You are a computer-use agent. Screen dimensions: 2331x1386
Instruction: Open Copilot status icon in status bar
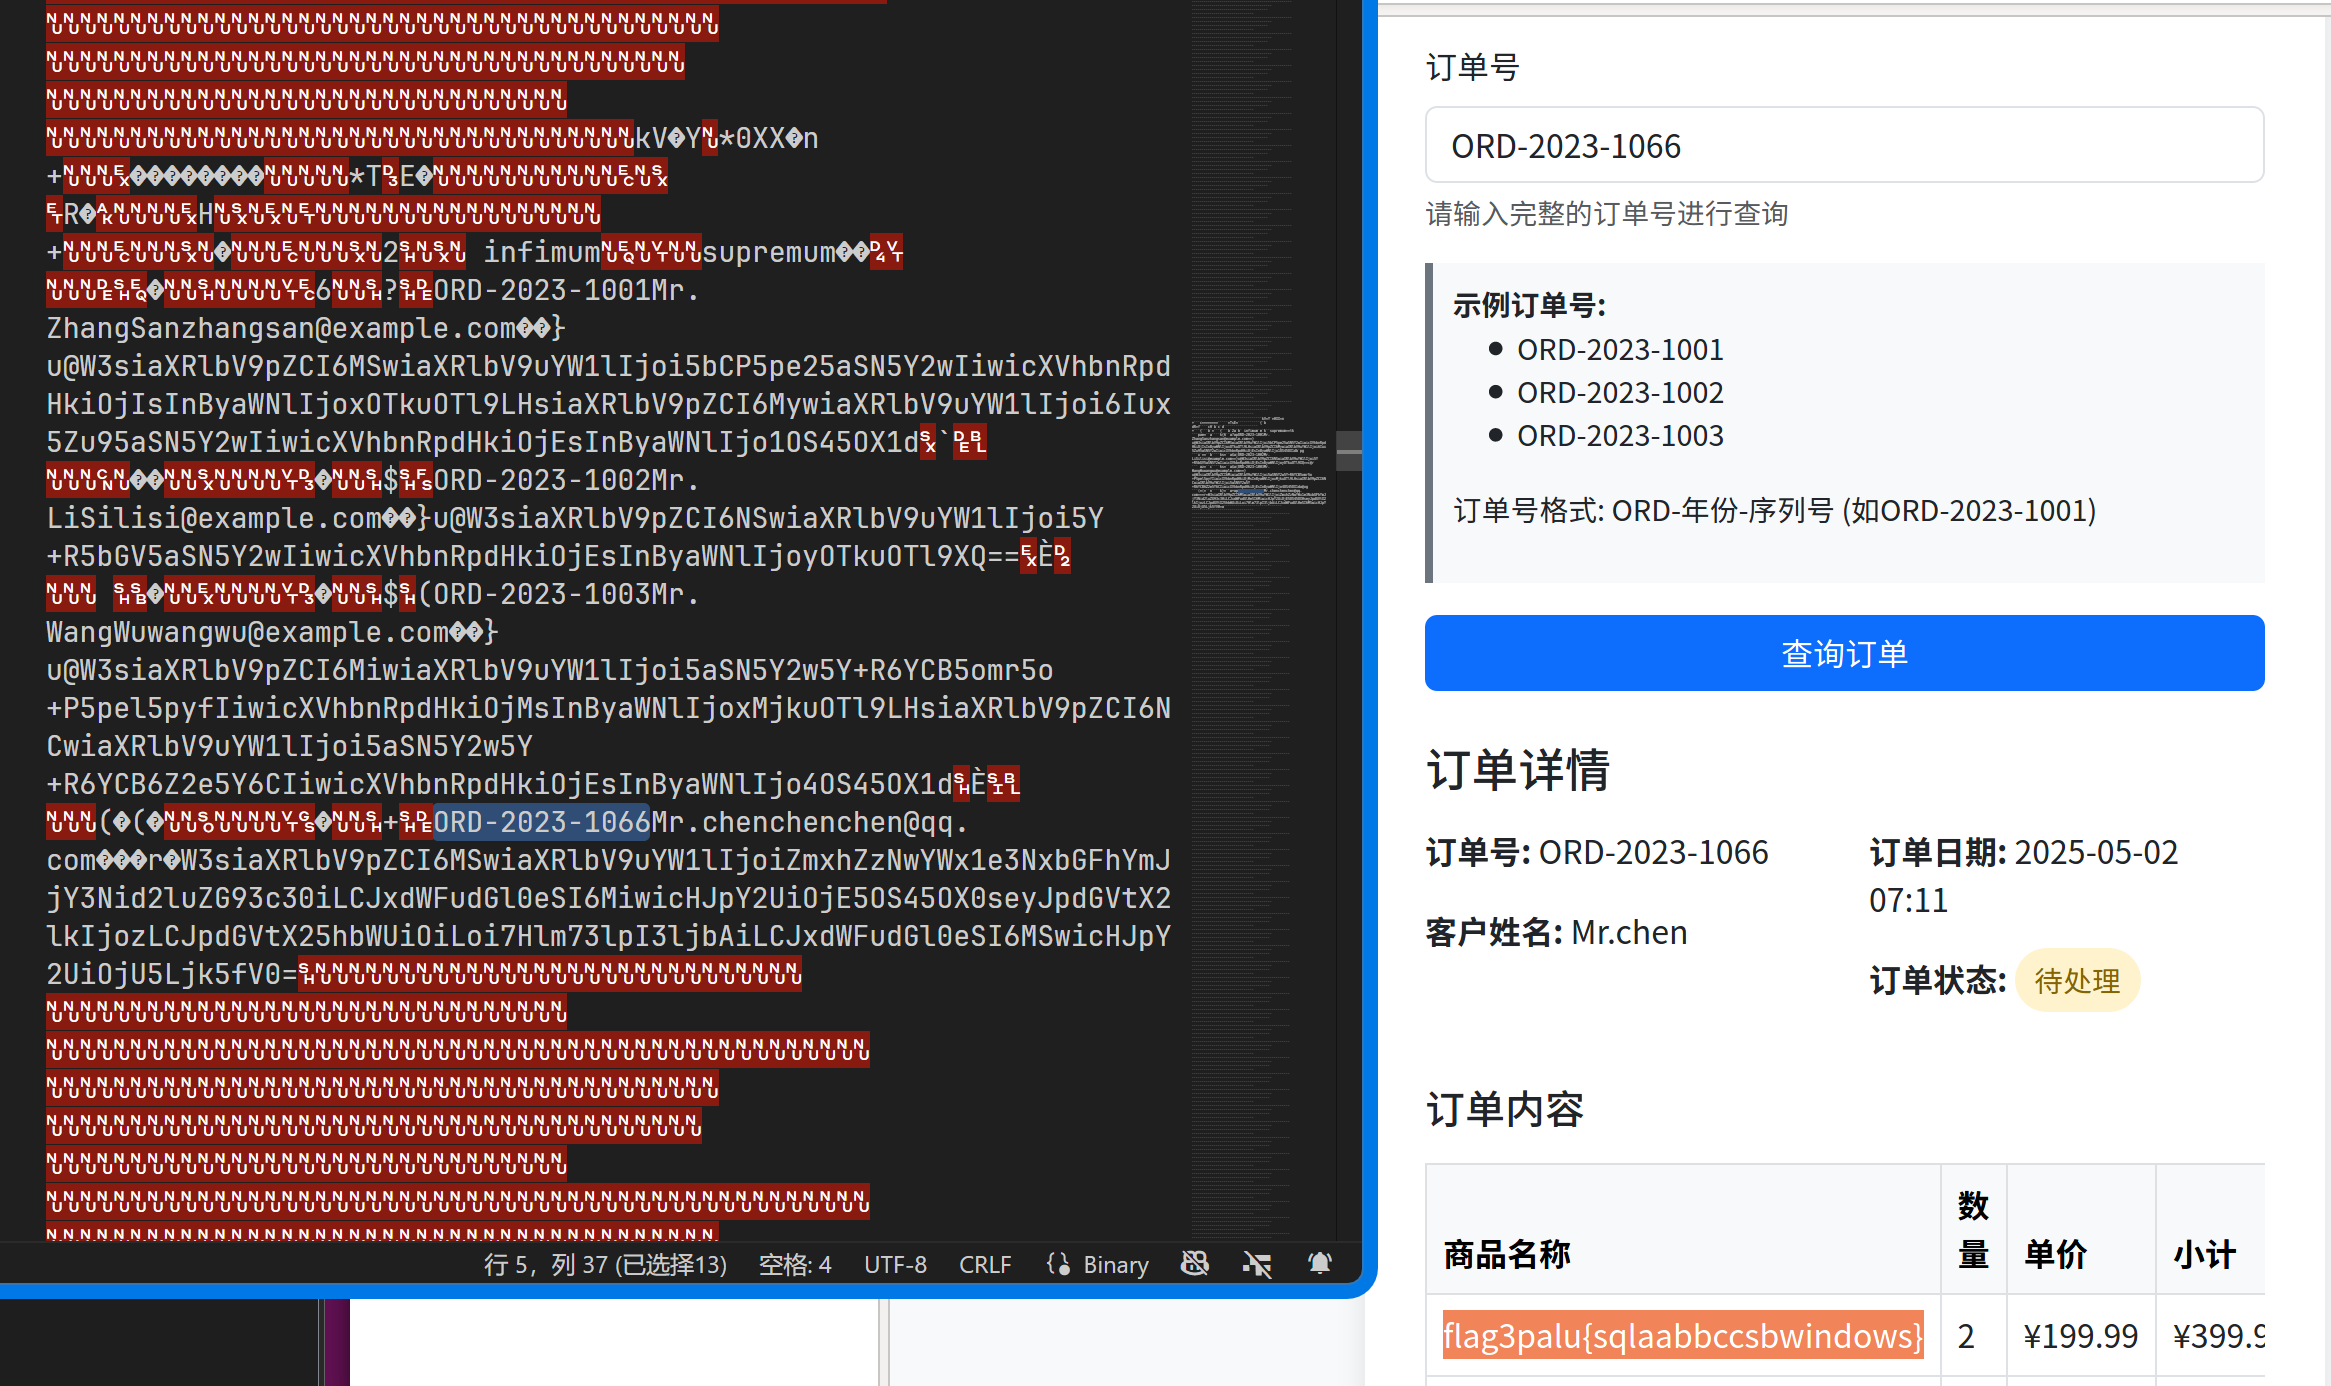1195,1264
